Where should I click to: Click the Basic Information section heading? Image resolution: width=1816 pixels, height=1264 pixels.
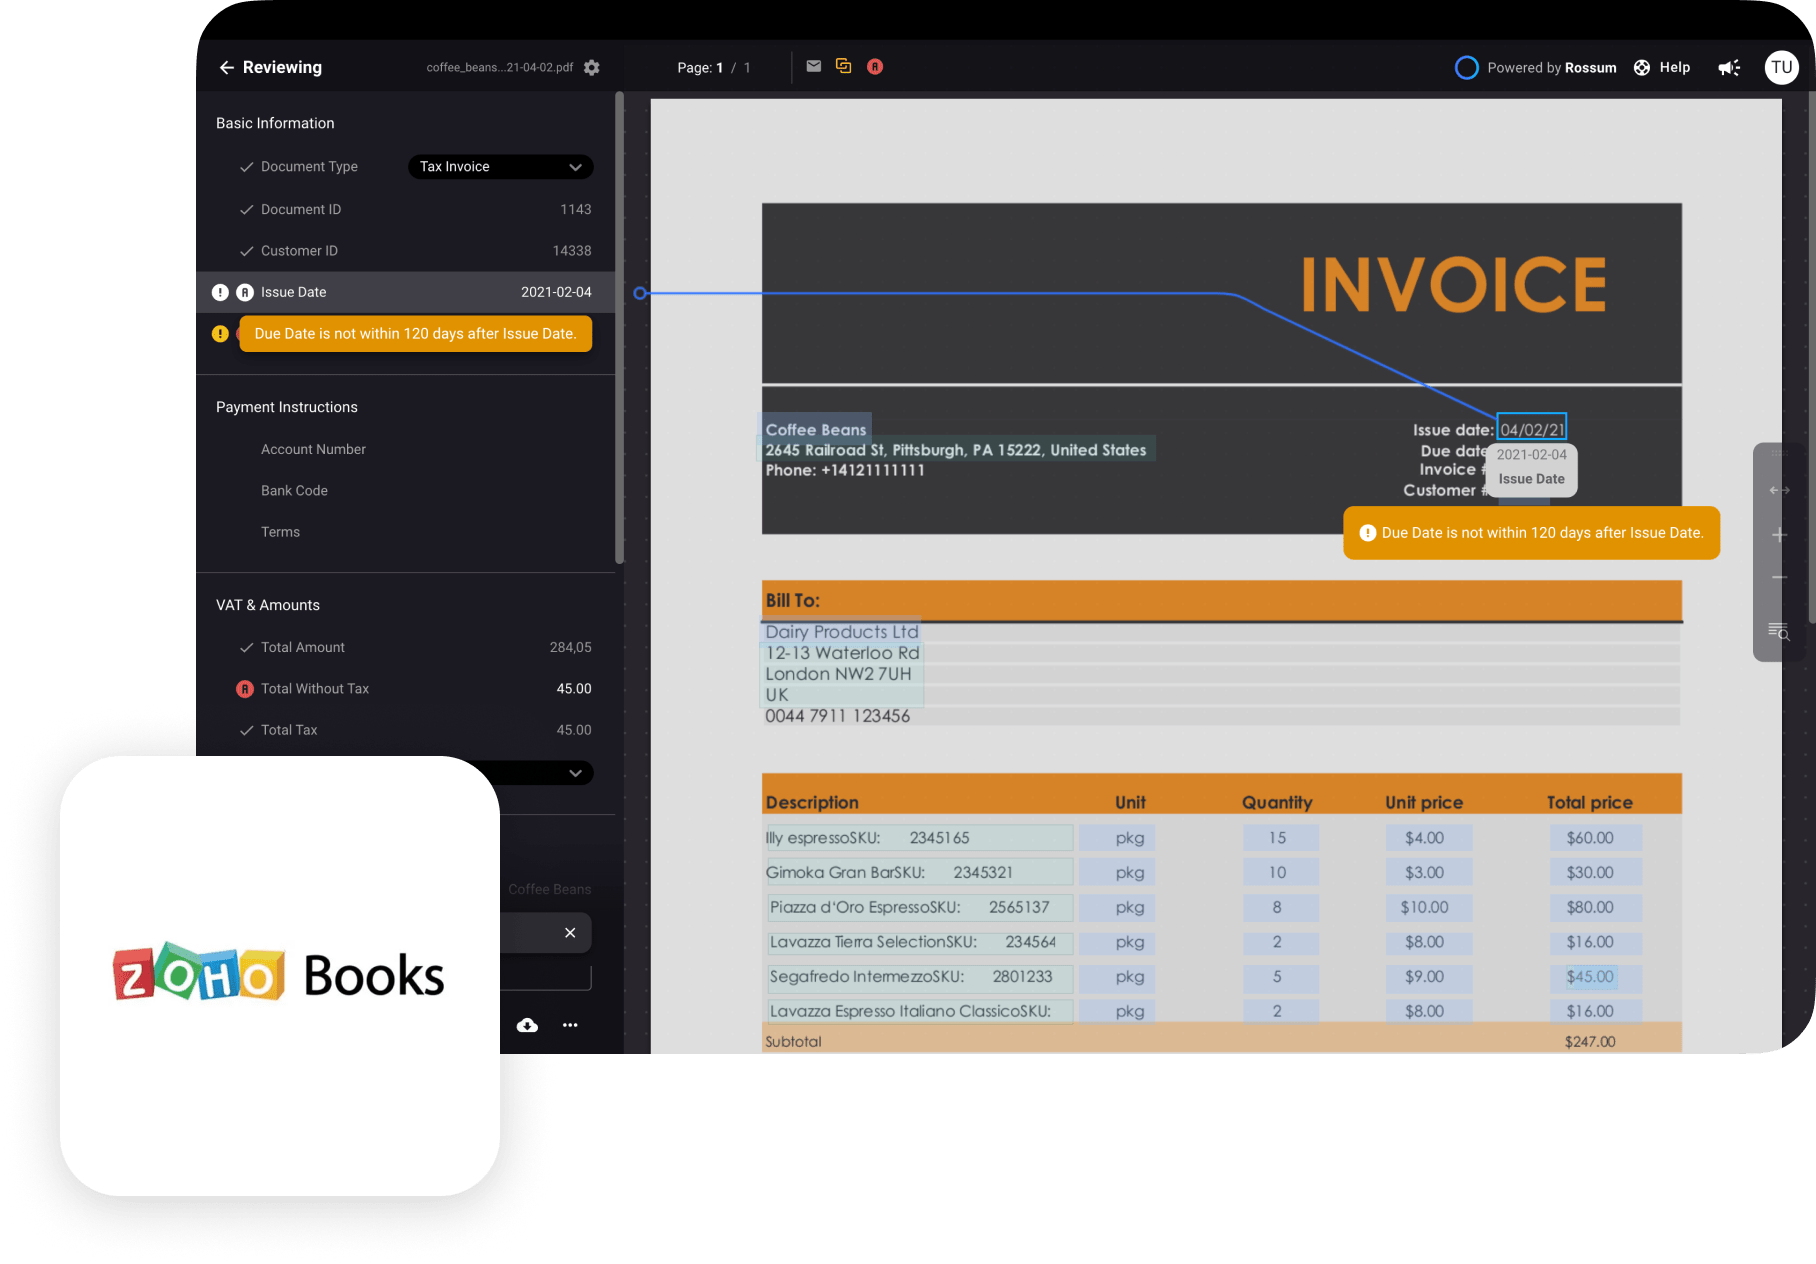tap(275, 123)
